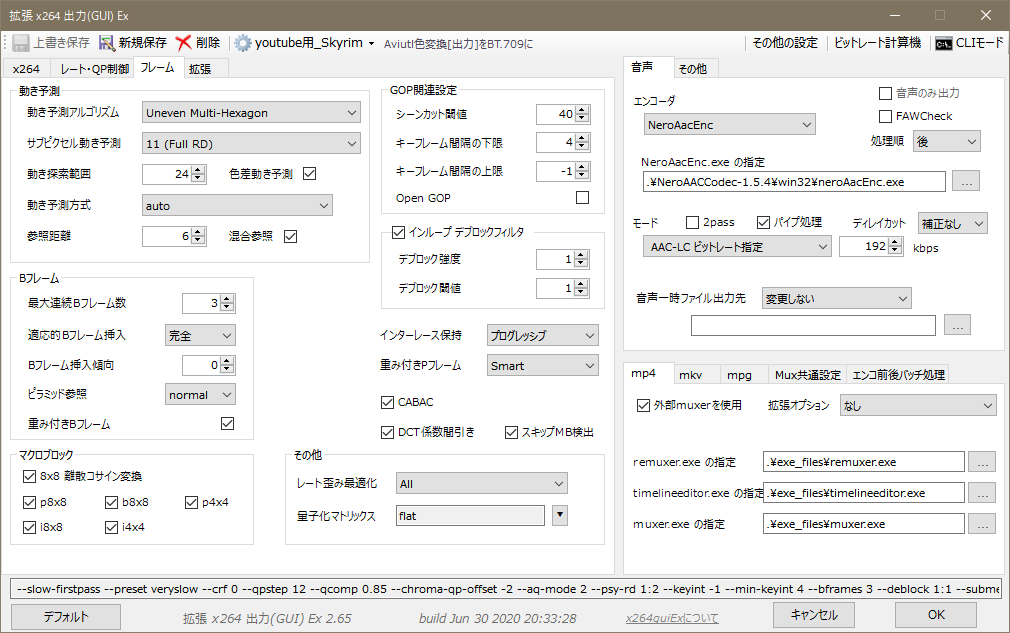Toggle 8x8 離散コサイン変換 checkbox
The width and height of the screenshot is (1010, 633).
coord(29,477)
